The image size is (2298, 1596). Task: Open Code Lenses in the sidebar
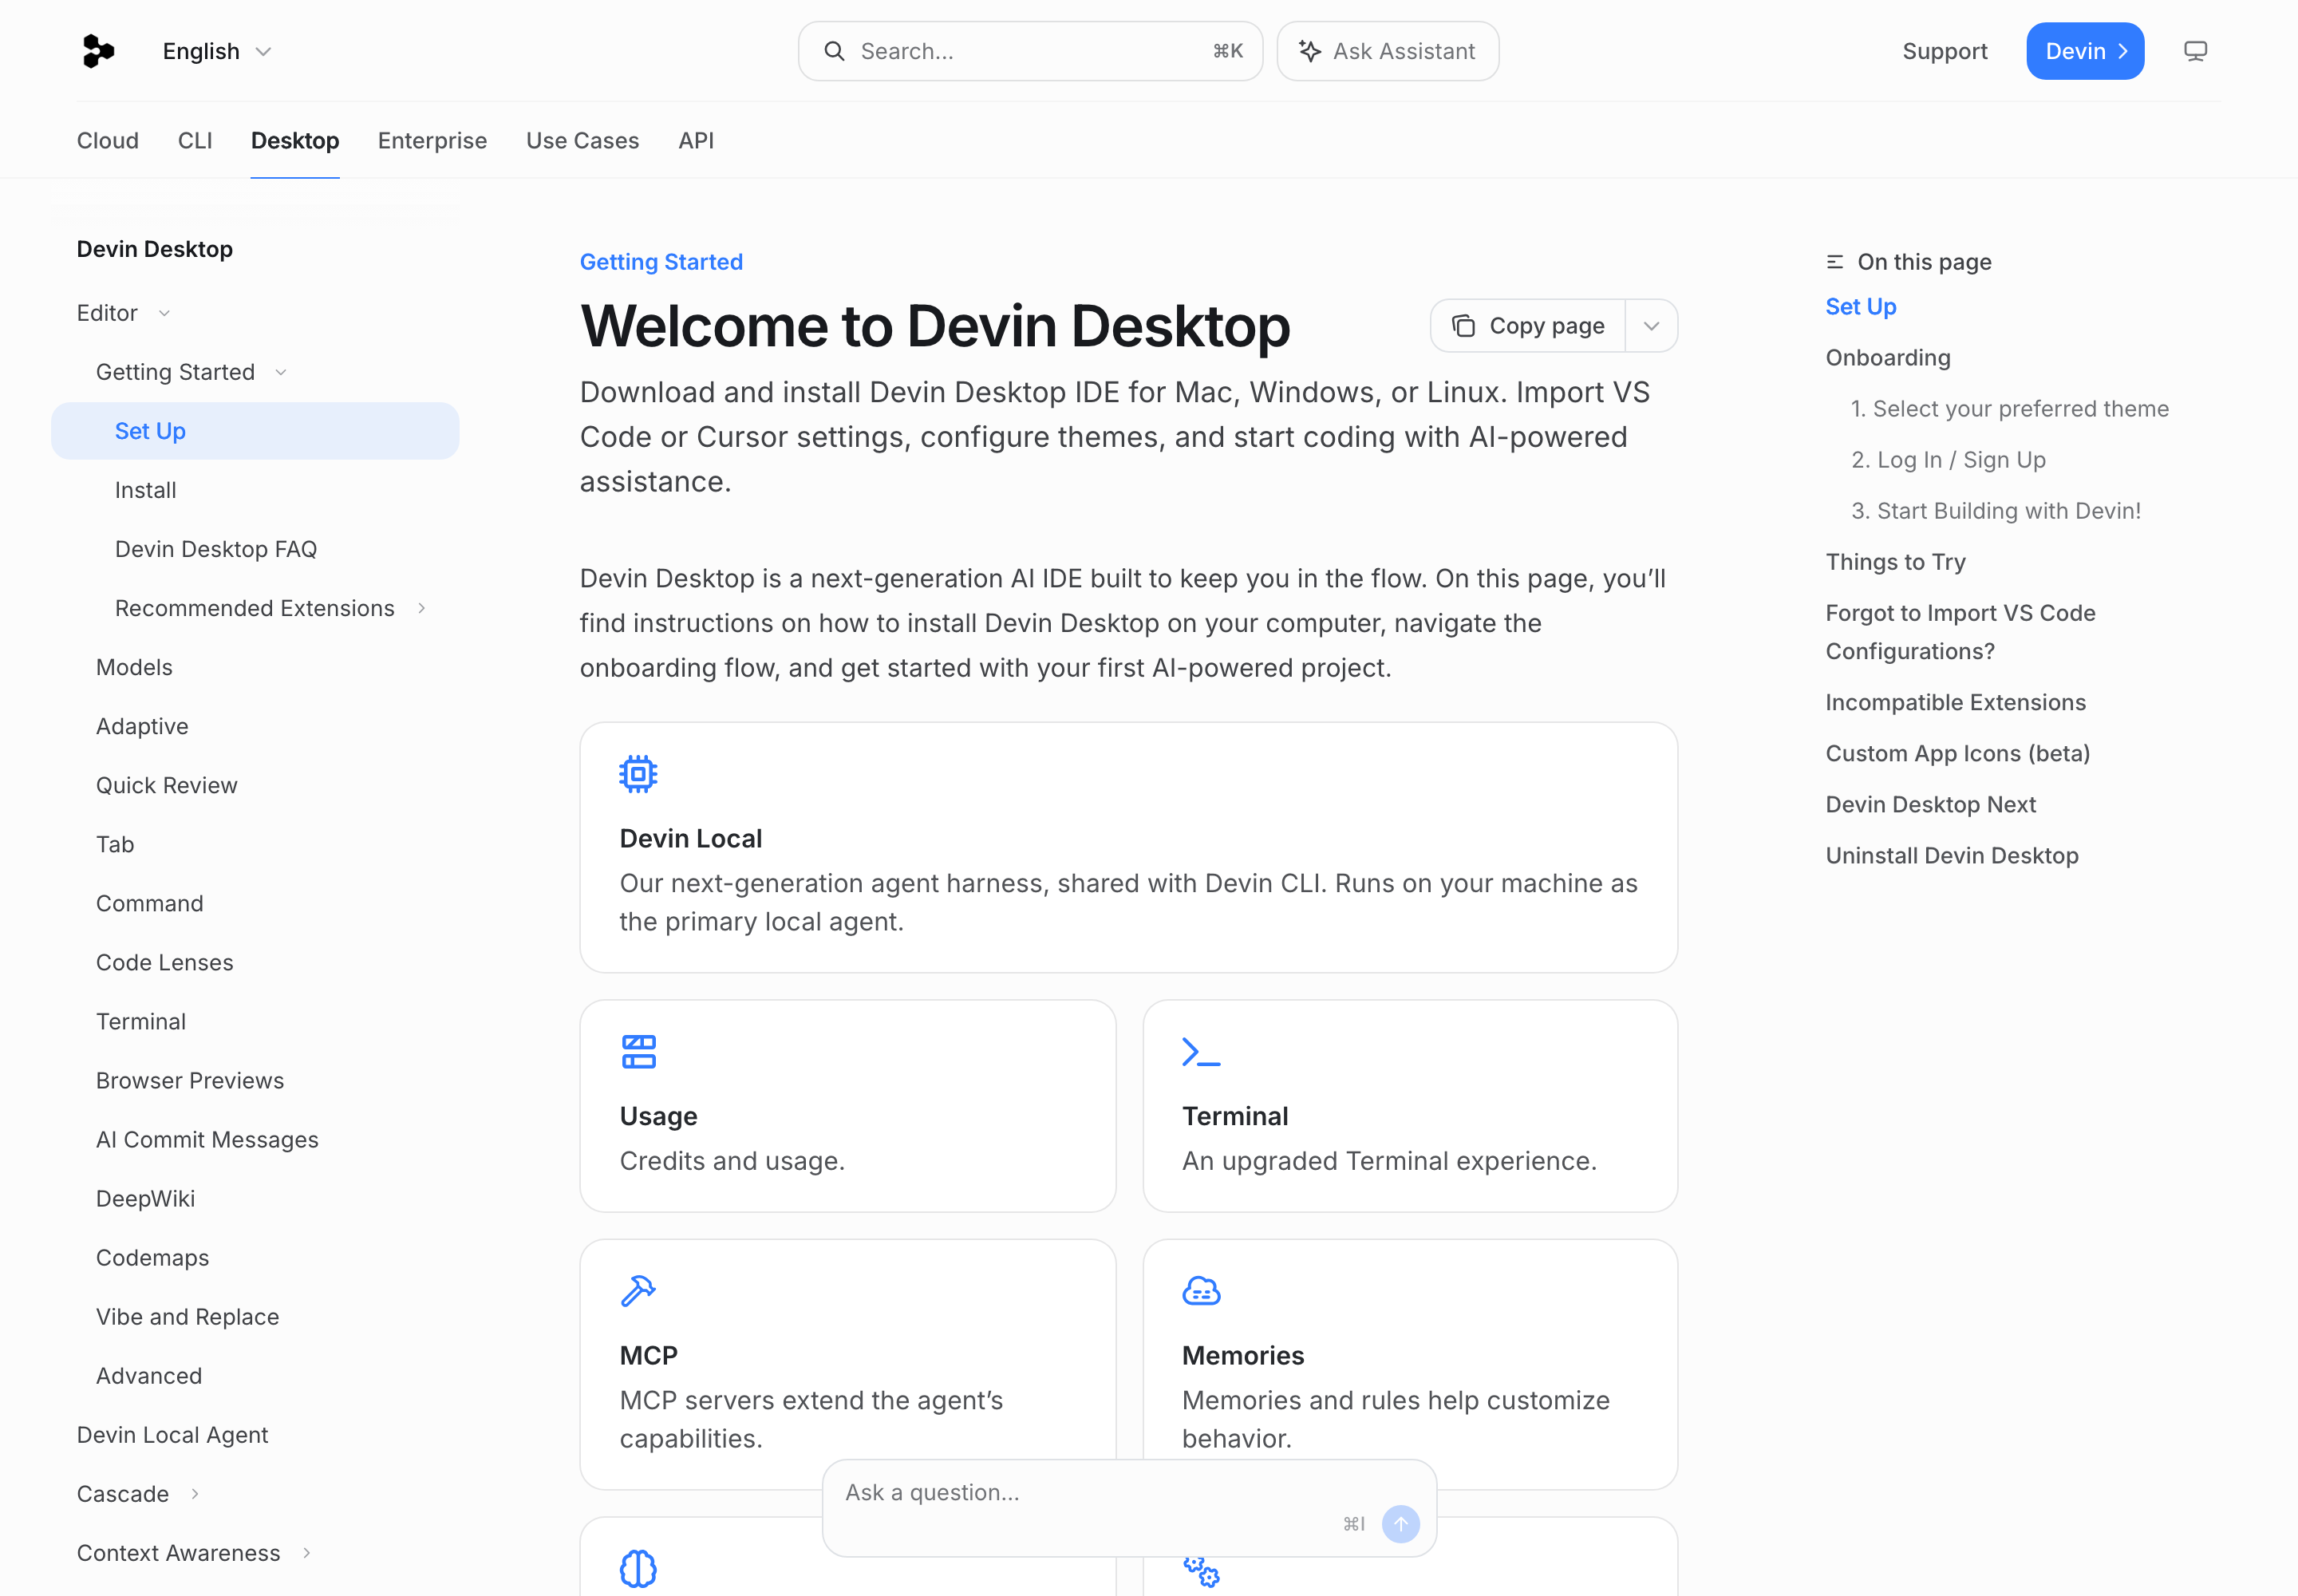point(165,962)
